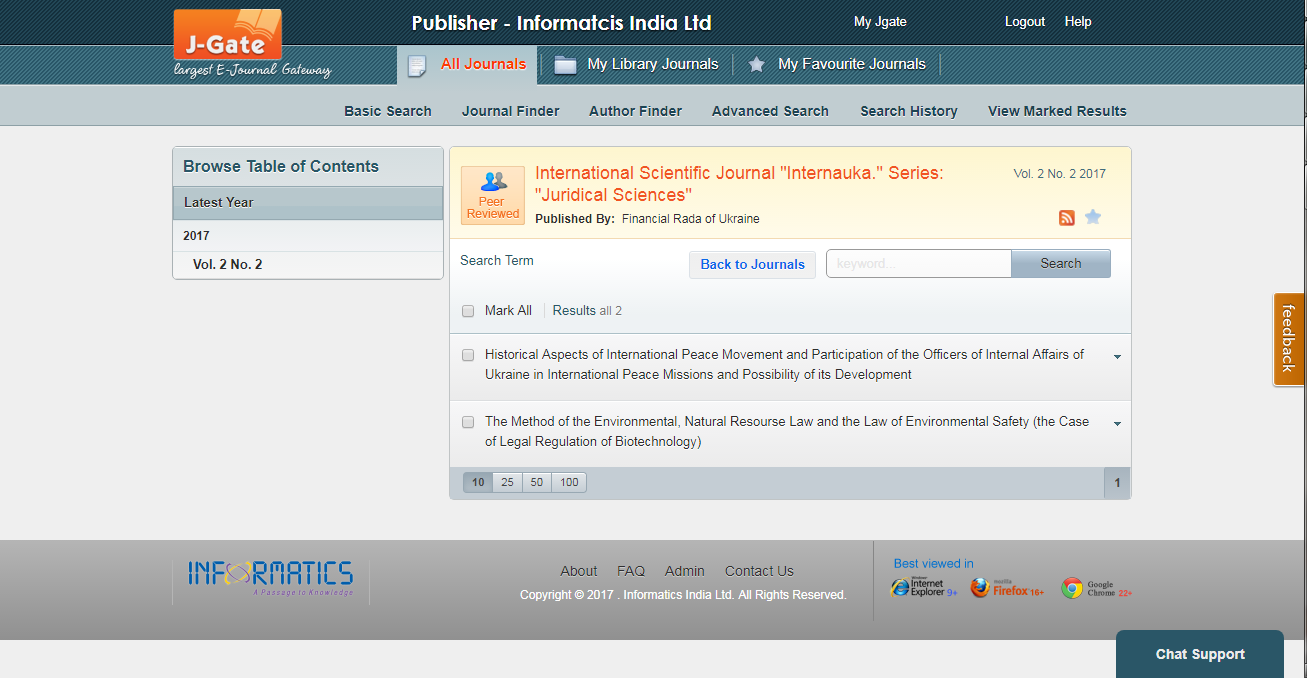
Task: Click the Back to Journals button
Action: (752, 264)
